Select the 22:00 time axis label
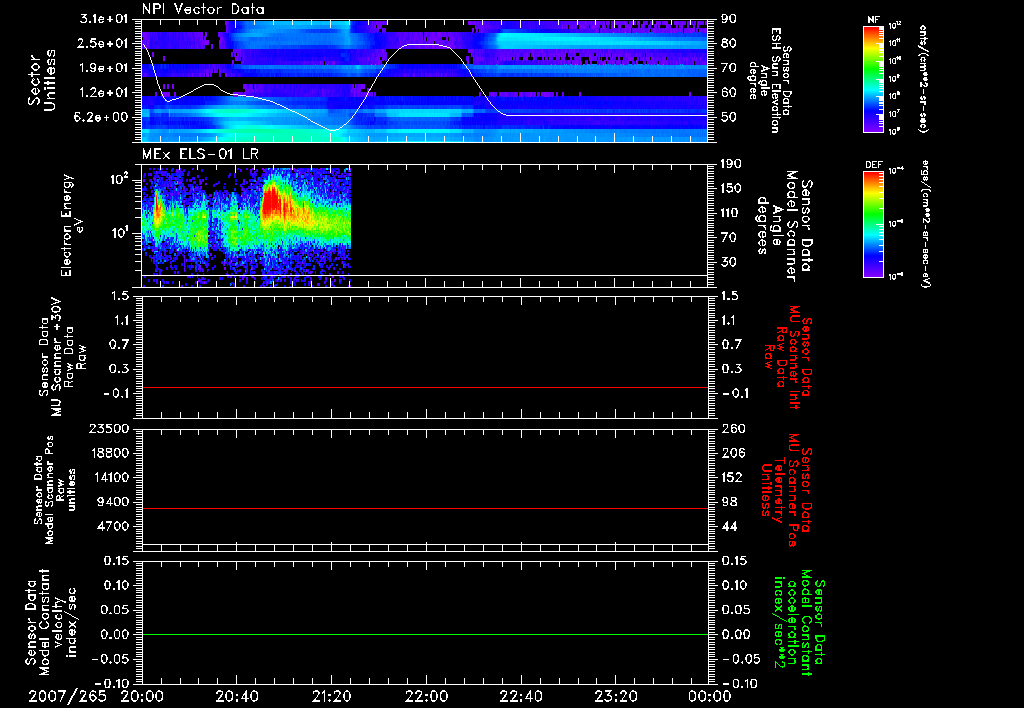 426,696
